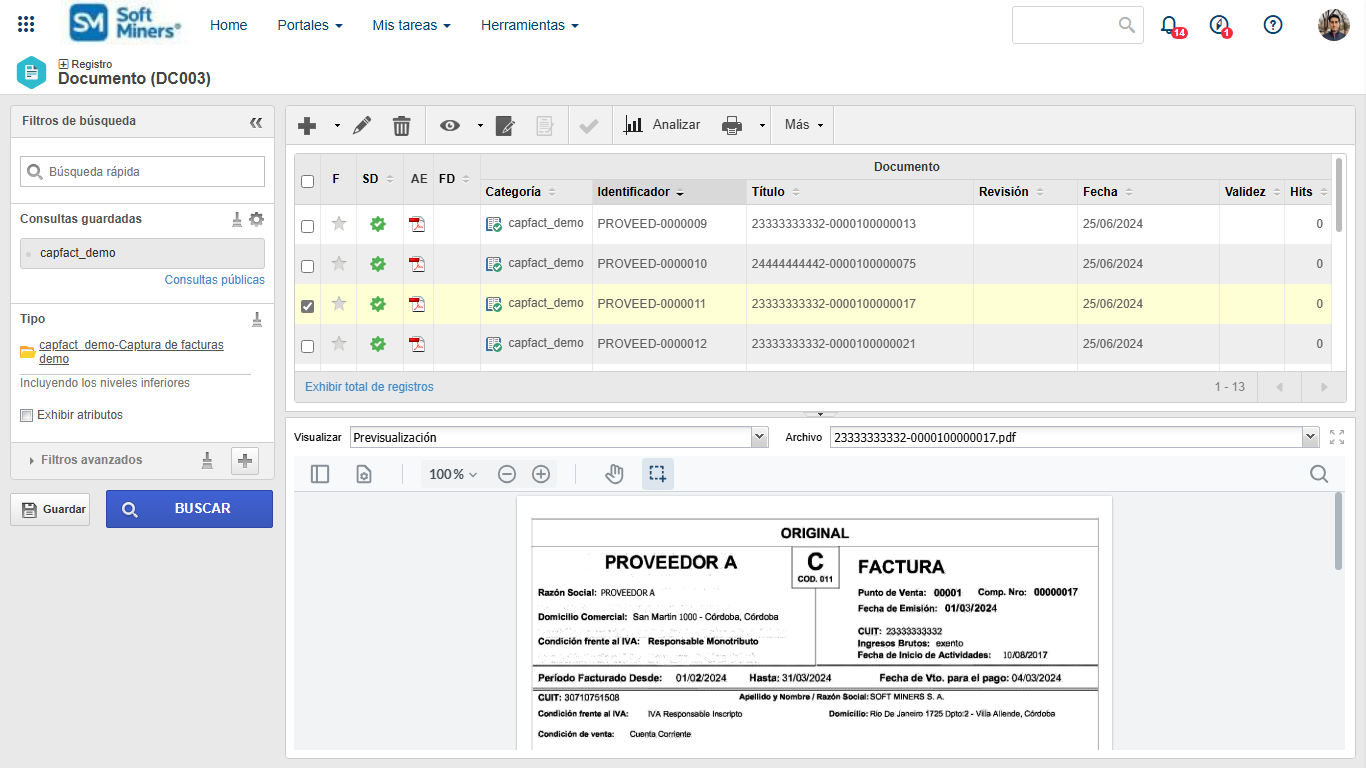Click the Exhibir total de registros link

click(369, 387)
